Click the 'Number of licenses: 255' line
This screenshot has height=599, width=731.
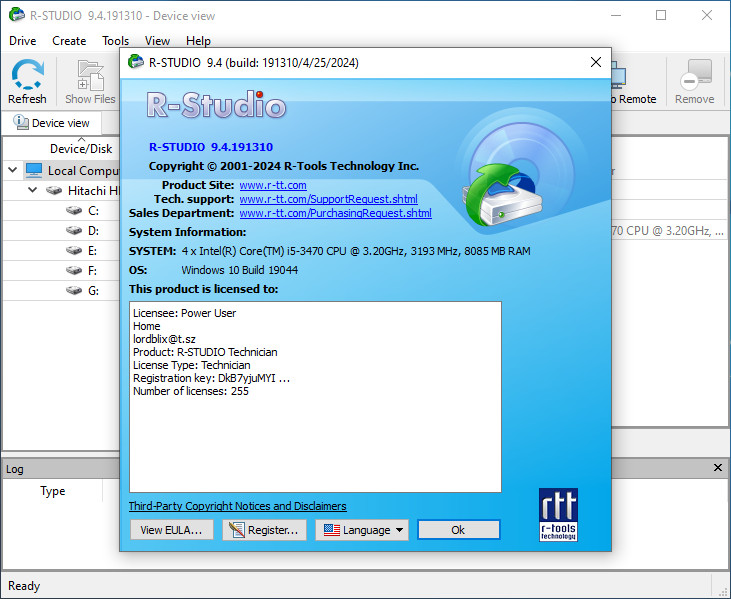[x=191, y=391]
